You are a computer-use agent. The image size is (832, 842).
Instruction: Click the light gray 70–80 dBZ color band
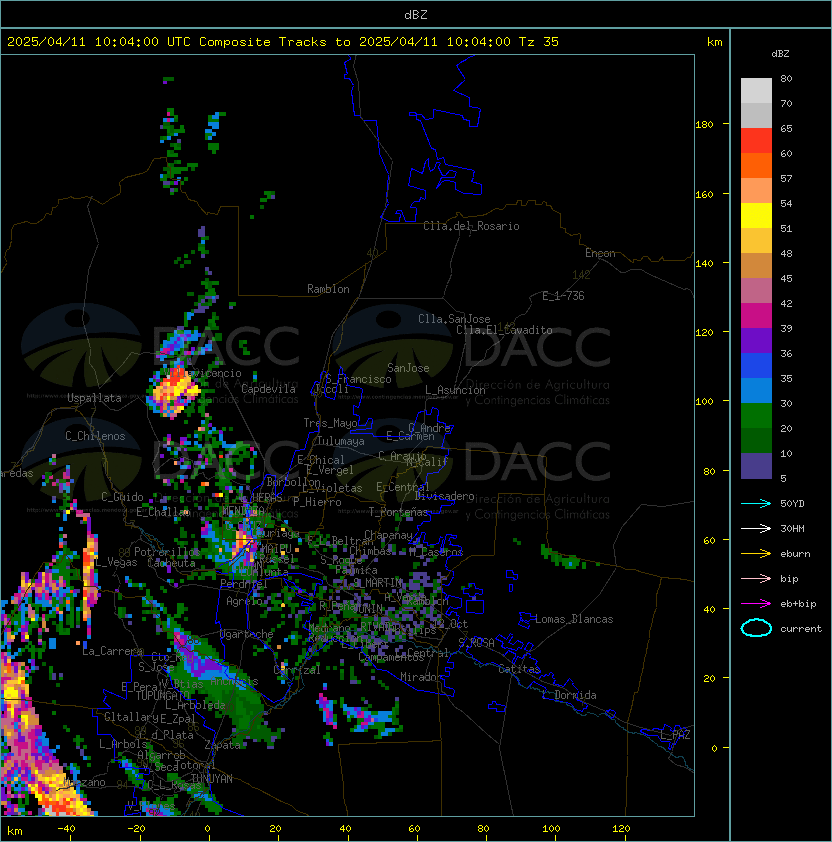coord(756,90)
